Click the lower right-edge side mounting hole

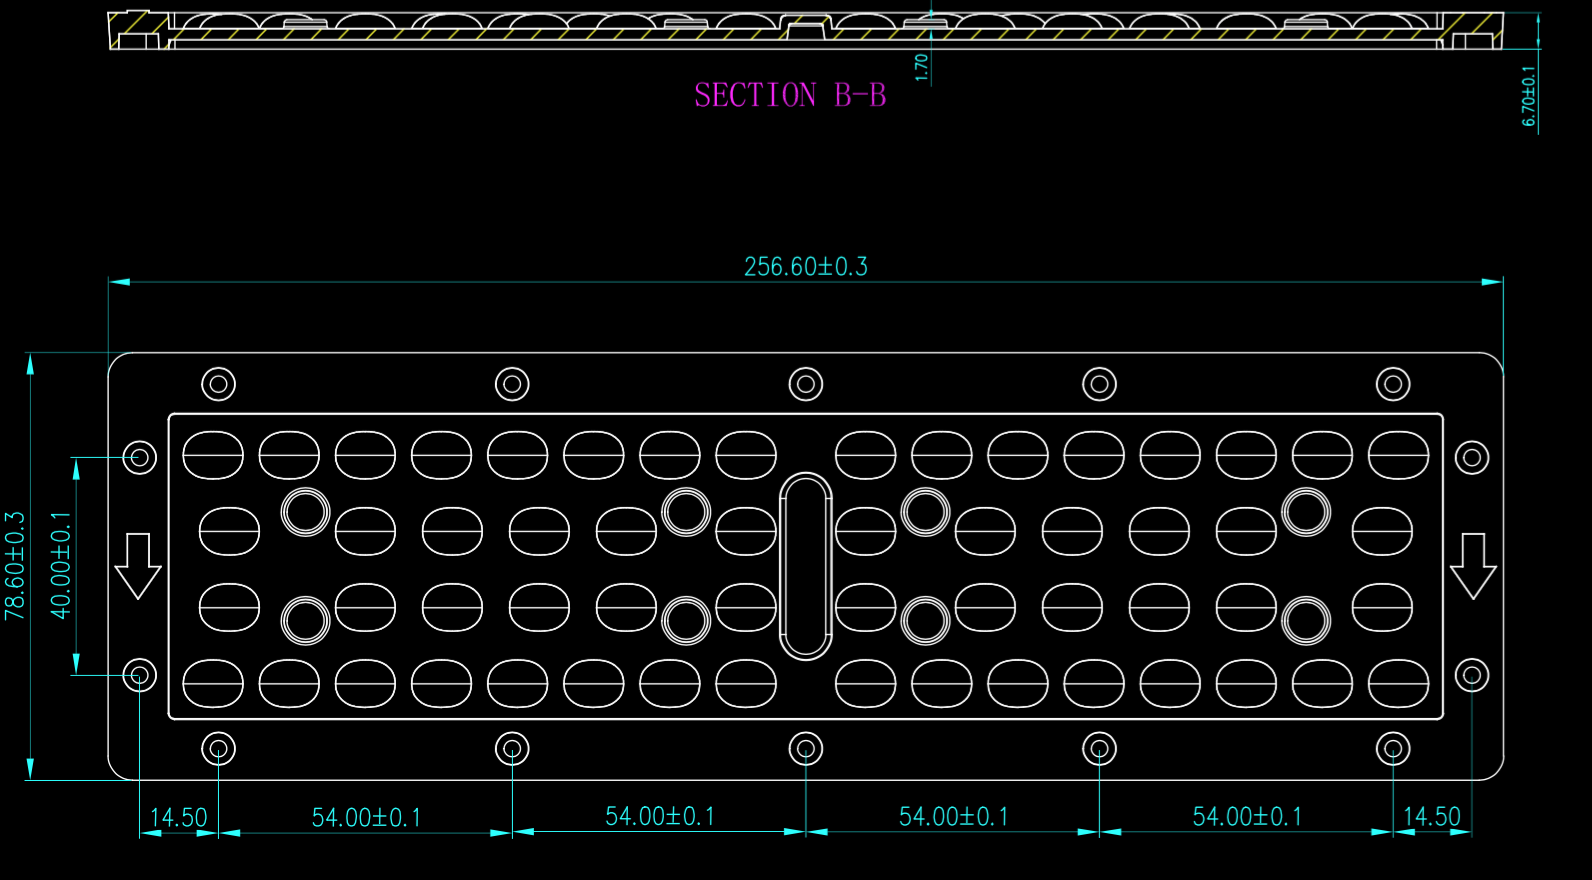tap(1471, 675)
